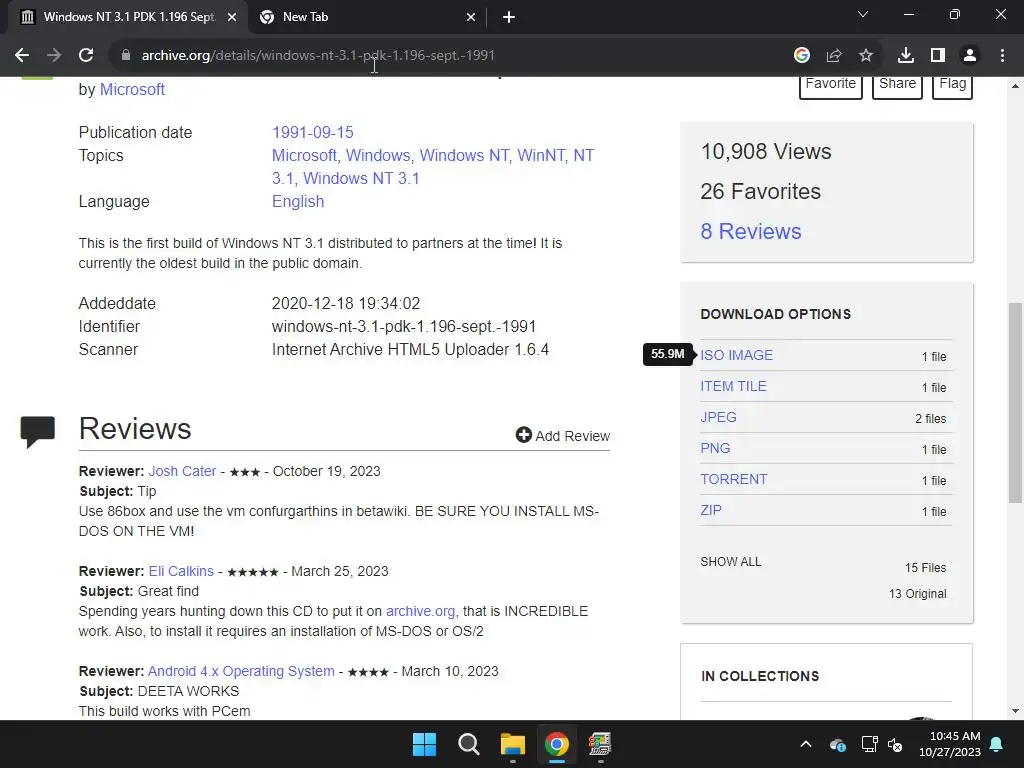Go back using the browser back arrow
This screenshot has width=1024, height=768.
point(22,56)
